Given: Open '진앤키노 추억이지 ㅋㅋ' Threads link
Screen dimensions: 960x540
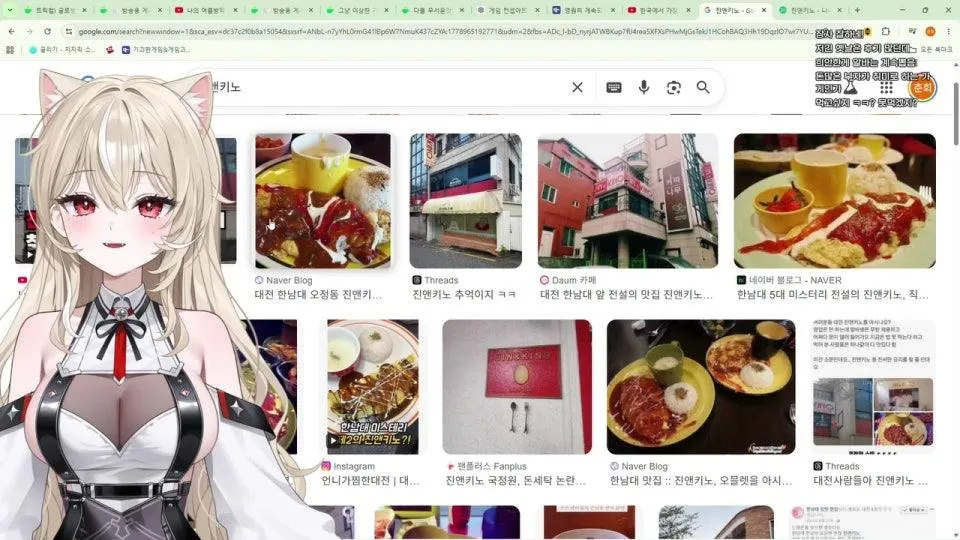Looking at the screenshot, I should tap(463, 295).
